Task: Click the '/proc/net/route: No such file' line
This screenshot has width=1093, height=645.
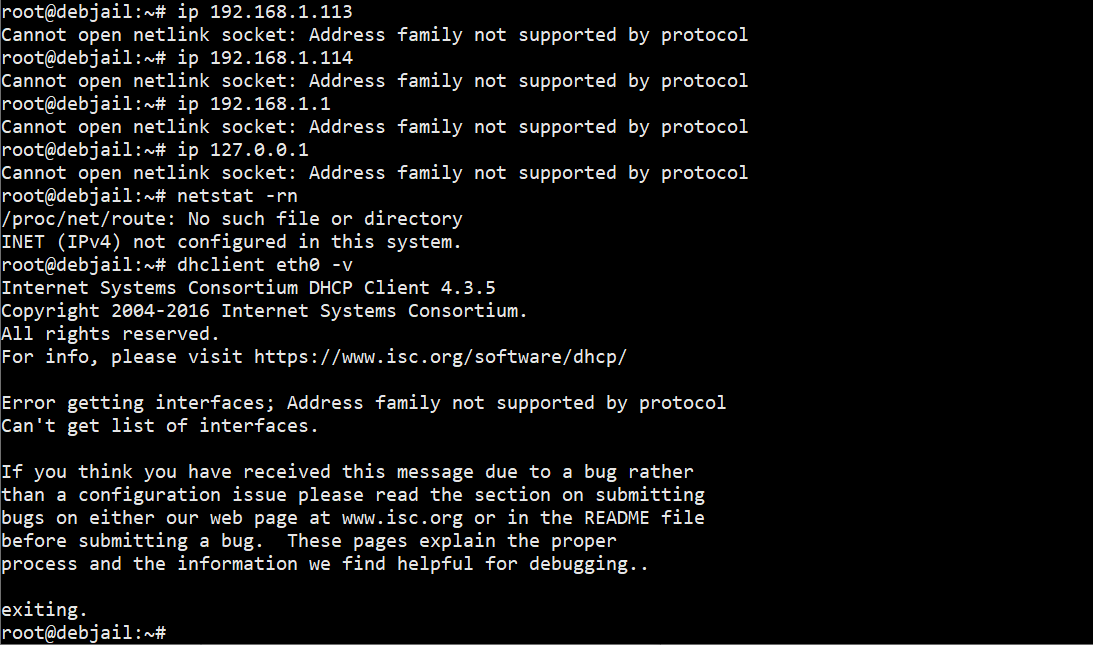Action: (x=232, y=219)
